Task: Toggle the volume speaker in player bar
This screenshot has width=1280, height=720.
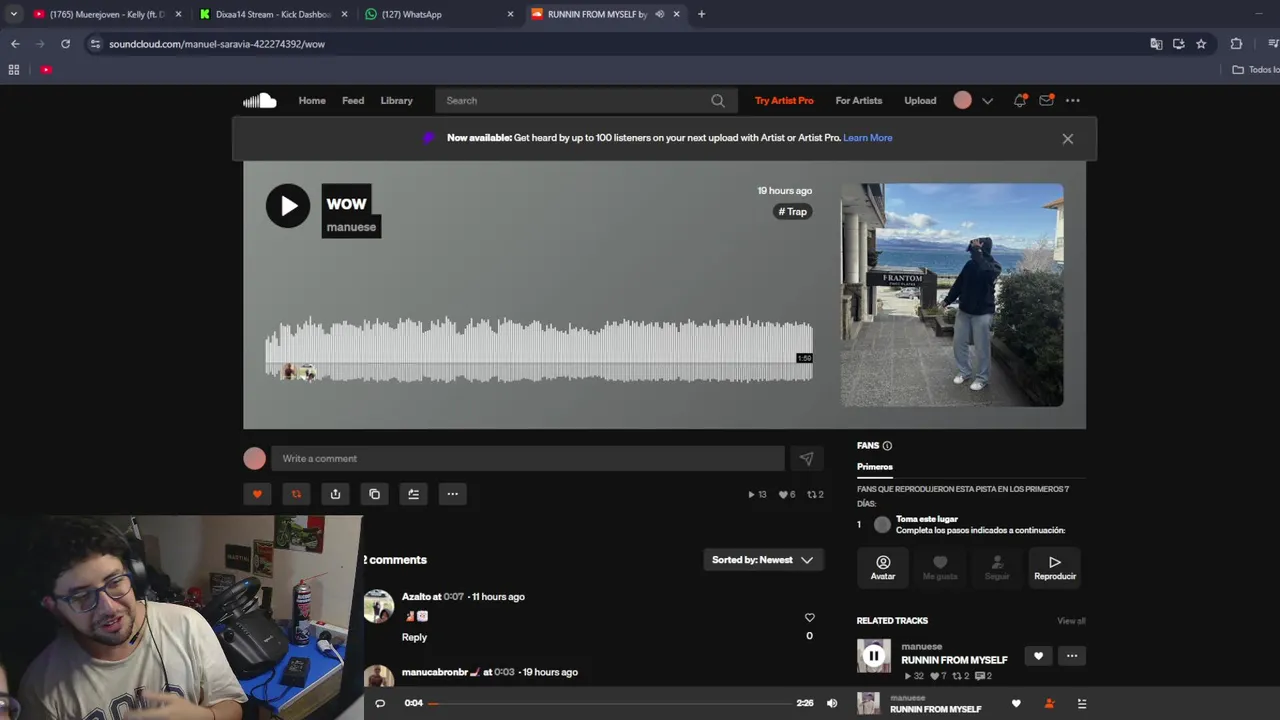Action: [832, 703]
